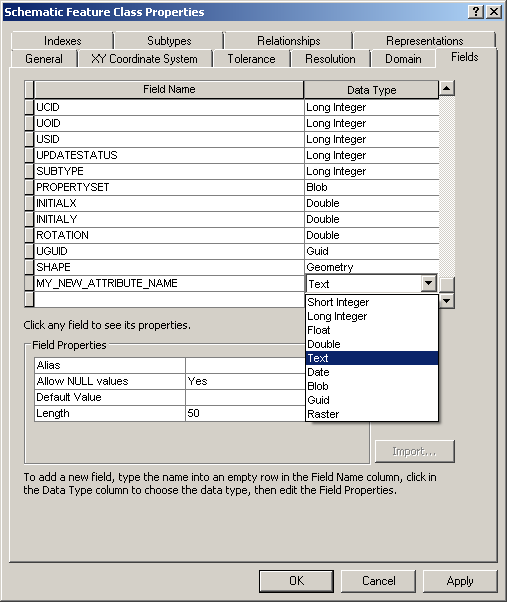Click the Cancel button
507x602 pixels.
point(378,581)
